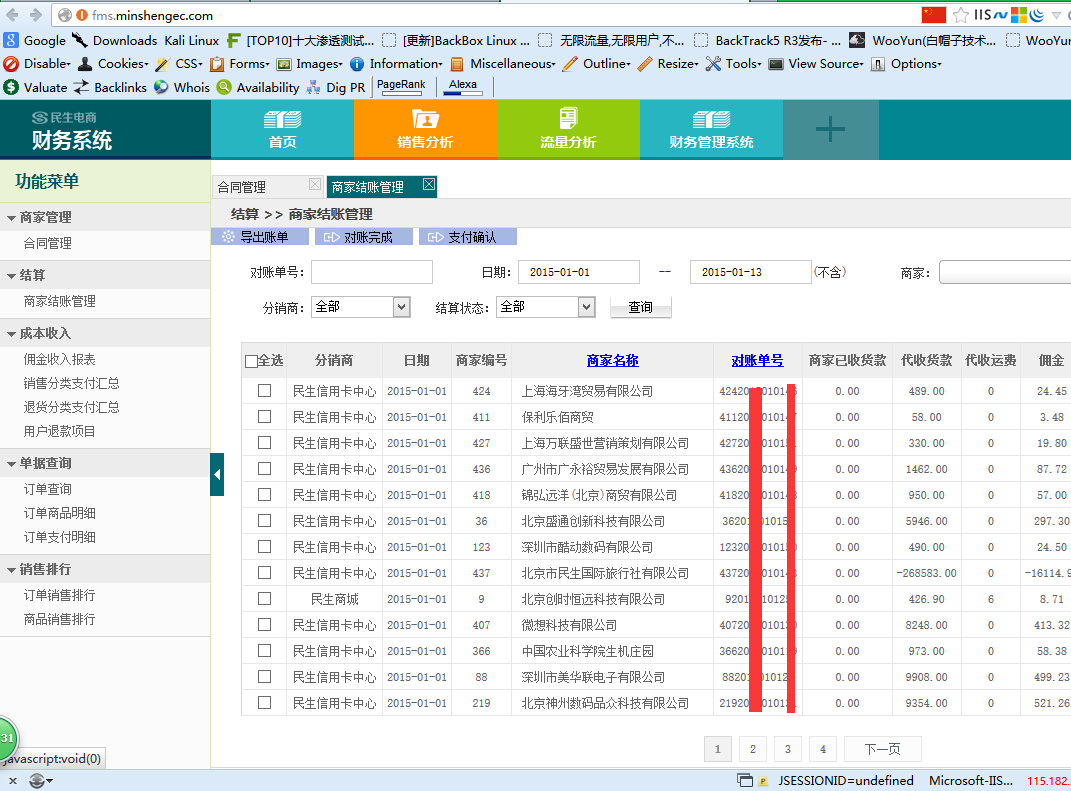
Task: Click the 查询 search button
Action: 640,307
